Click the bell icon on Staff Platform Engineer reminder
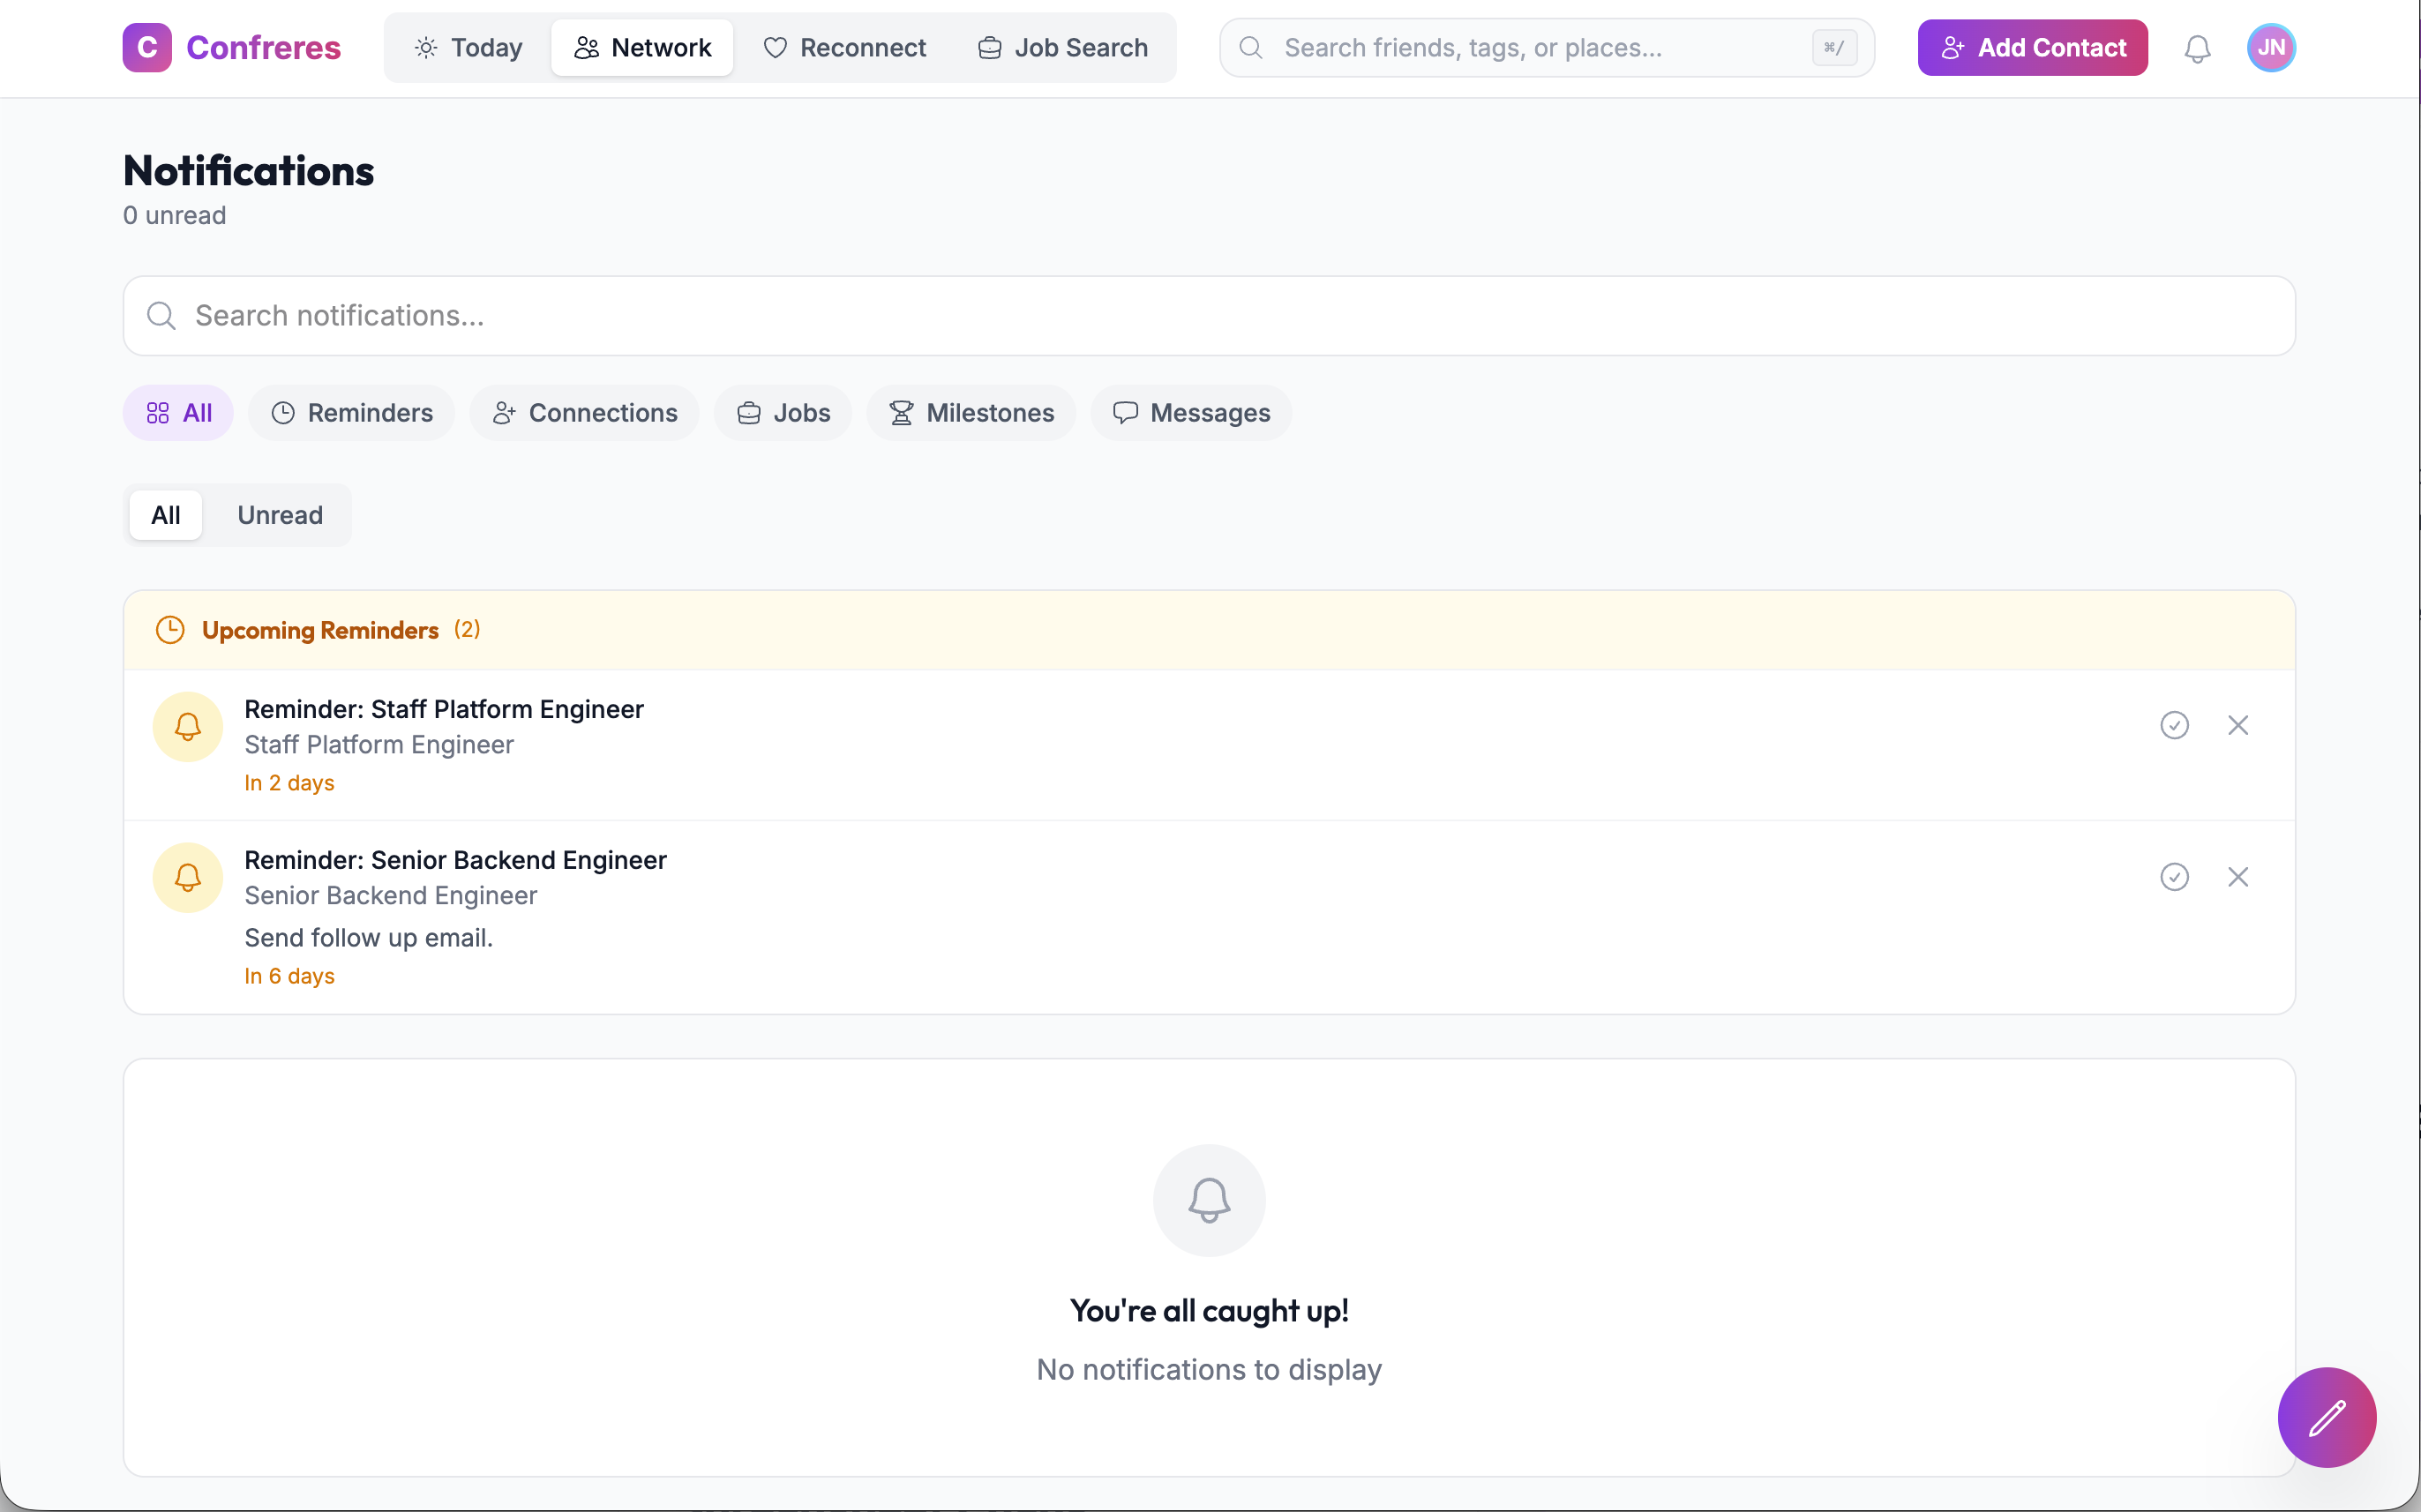This screenshot has height=1512, width=2421. coord(188,726)
